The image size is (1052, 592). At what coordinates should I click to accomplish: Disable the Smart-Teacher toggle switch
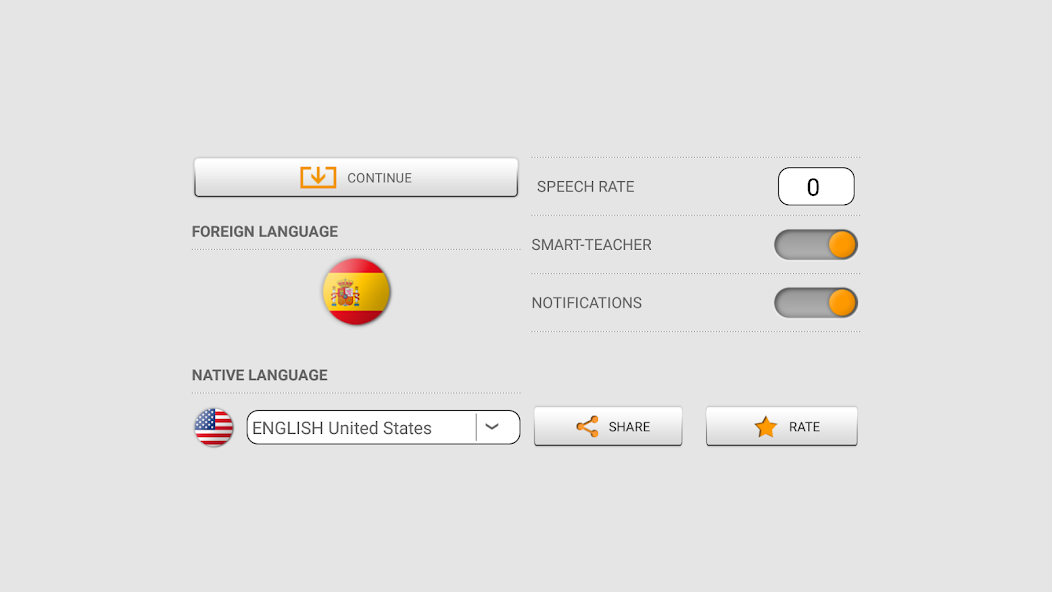tap(816, 245)
